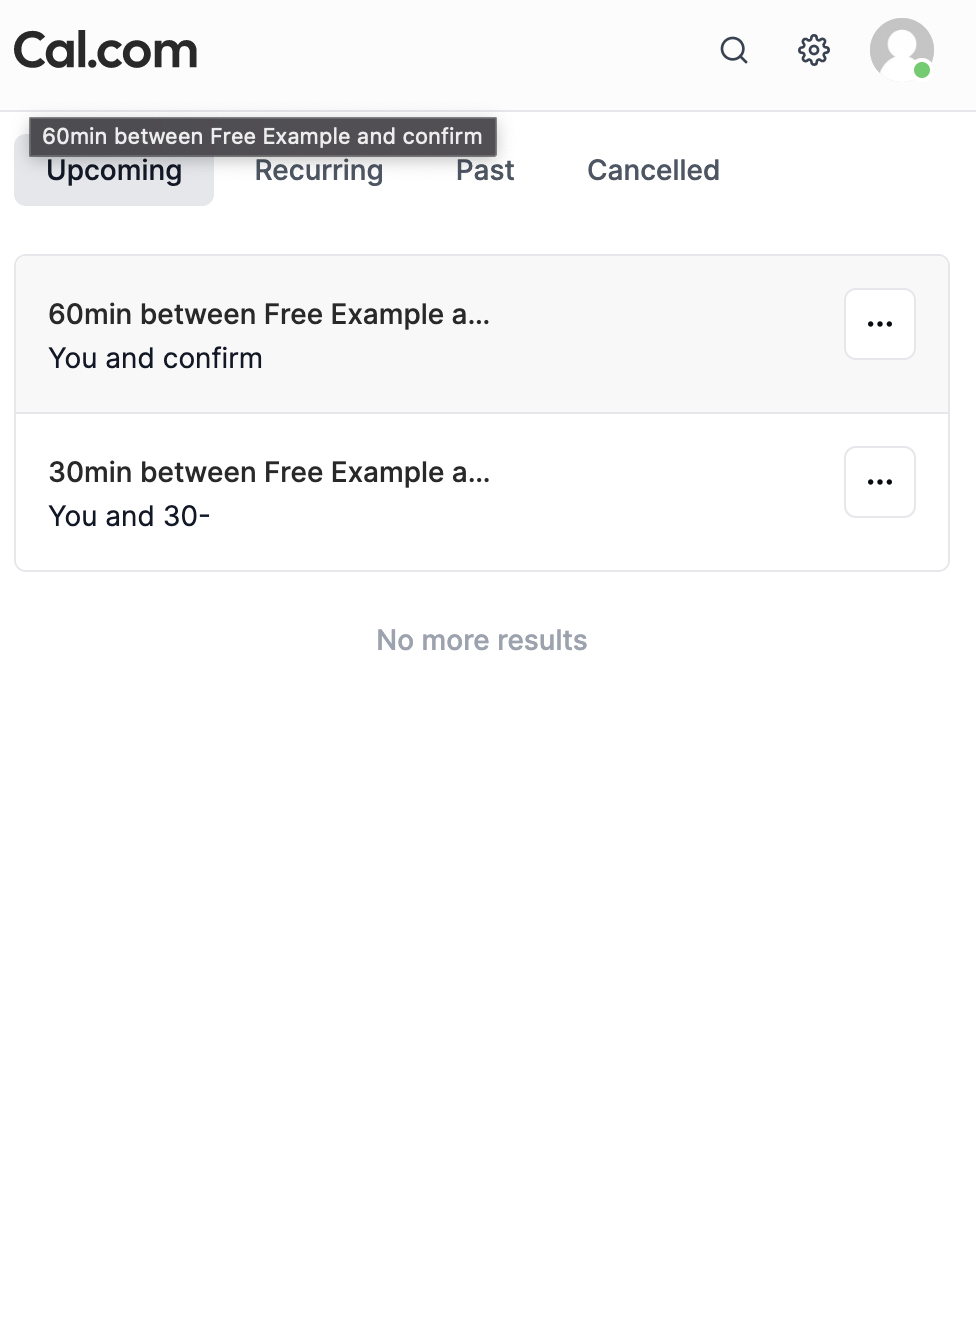976x1344 pixels.
Task: Click the user profile avatar
Action: point(900,48)
